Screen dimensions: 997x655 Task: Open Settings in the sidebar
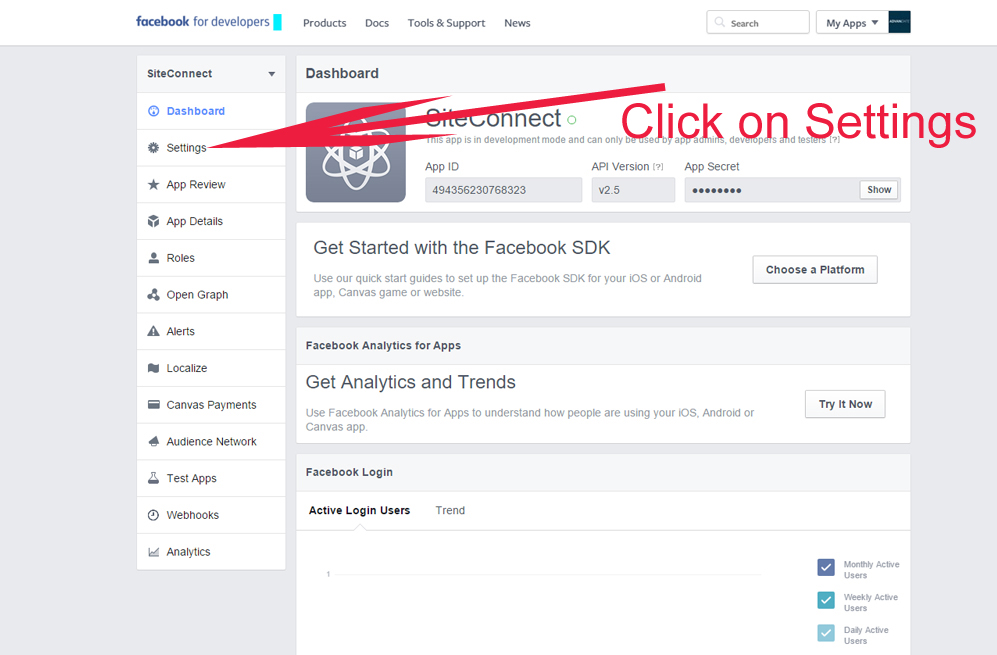click(x=211, y=148)
